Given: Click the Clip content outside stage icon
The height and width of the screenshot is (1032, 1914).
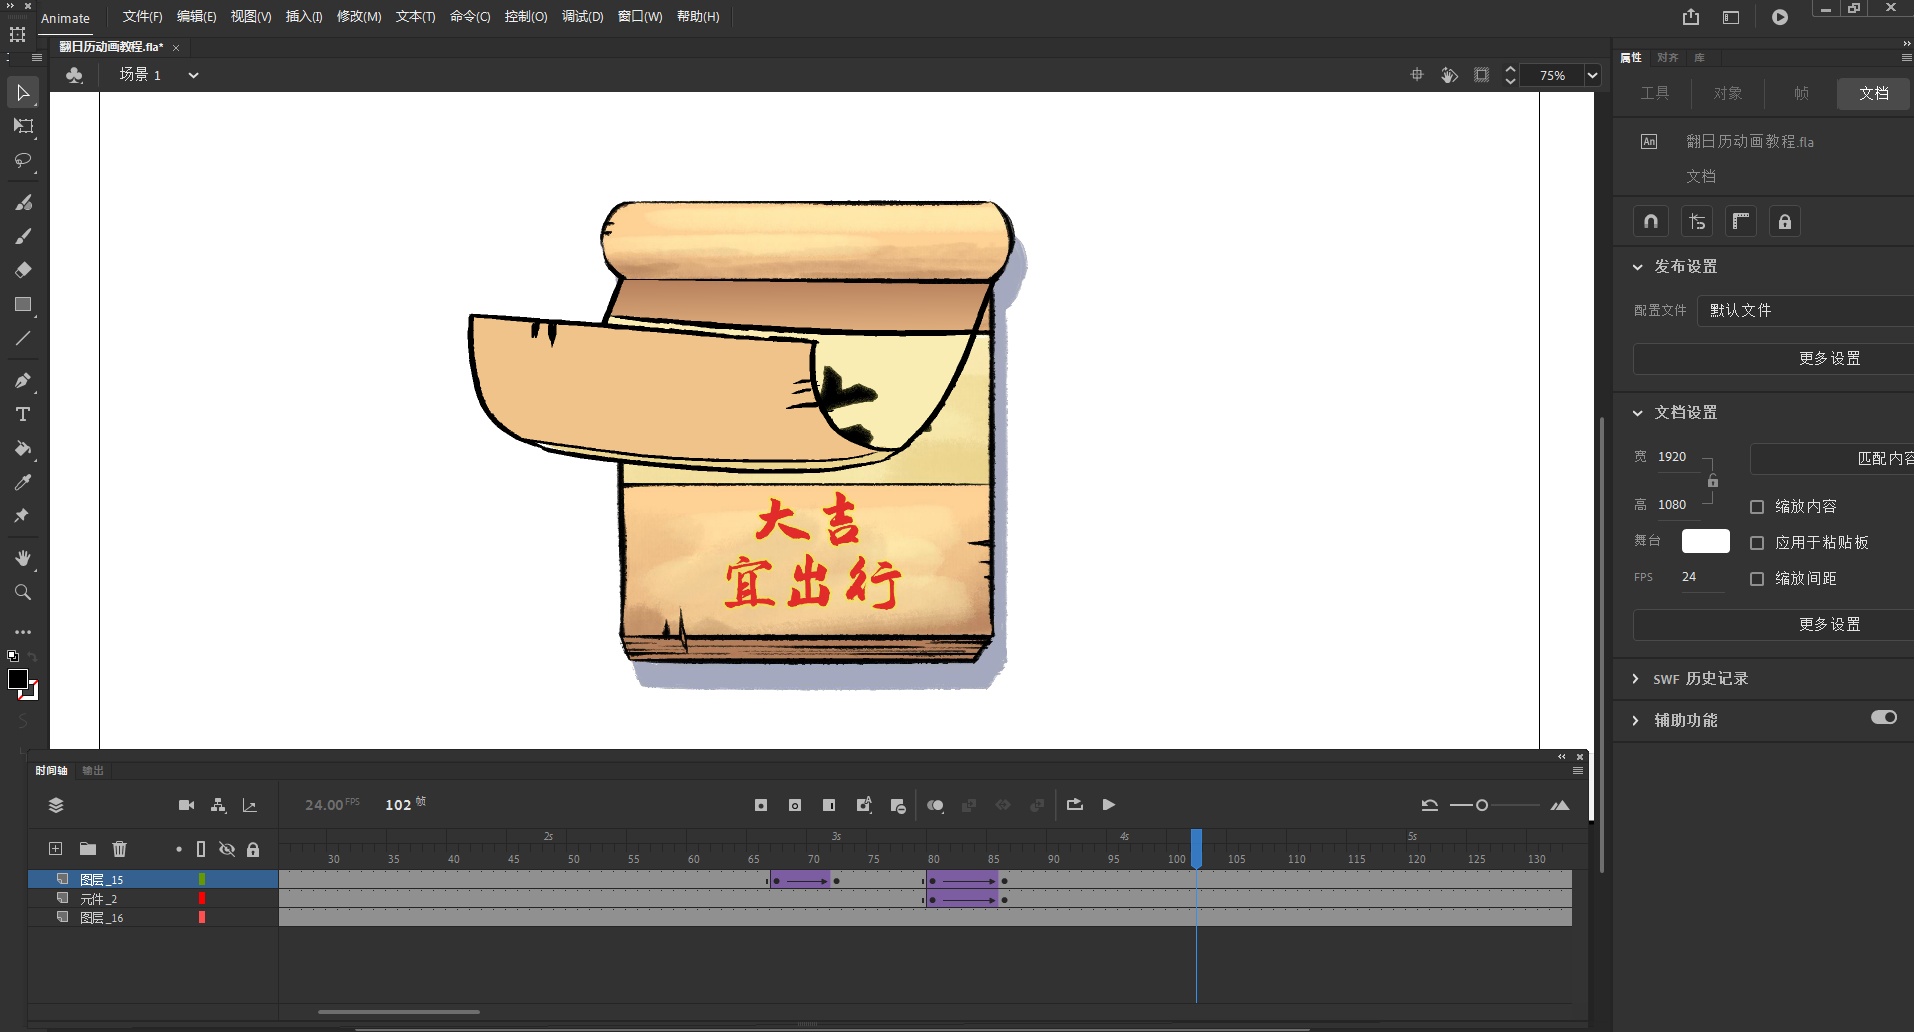Looking at the screenshot, I should pos(1481,75).
